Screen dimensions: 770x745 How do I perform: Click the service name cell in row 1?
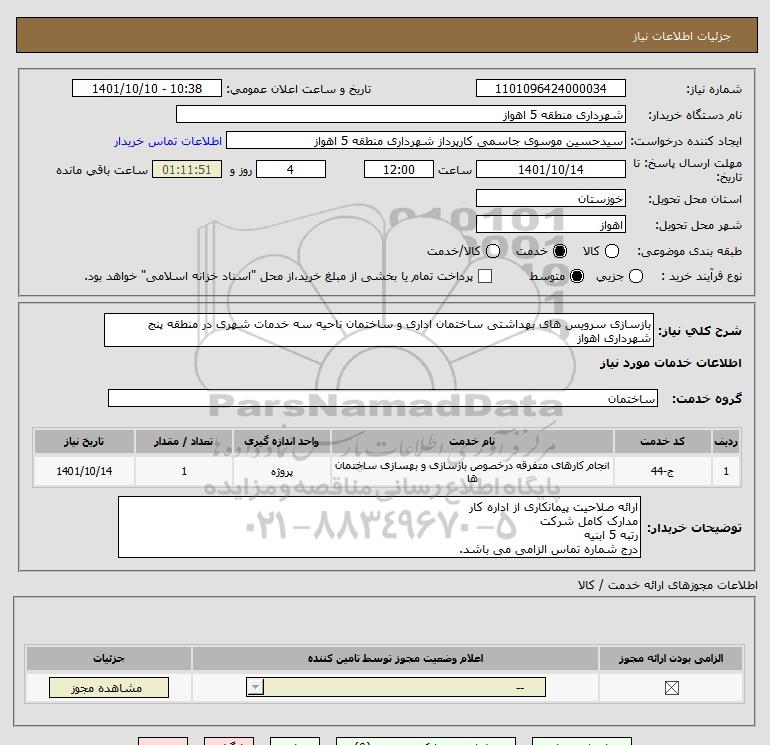click(472, 471)
